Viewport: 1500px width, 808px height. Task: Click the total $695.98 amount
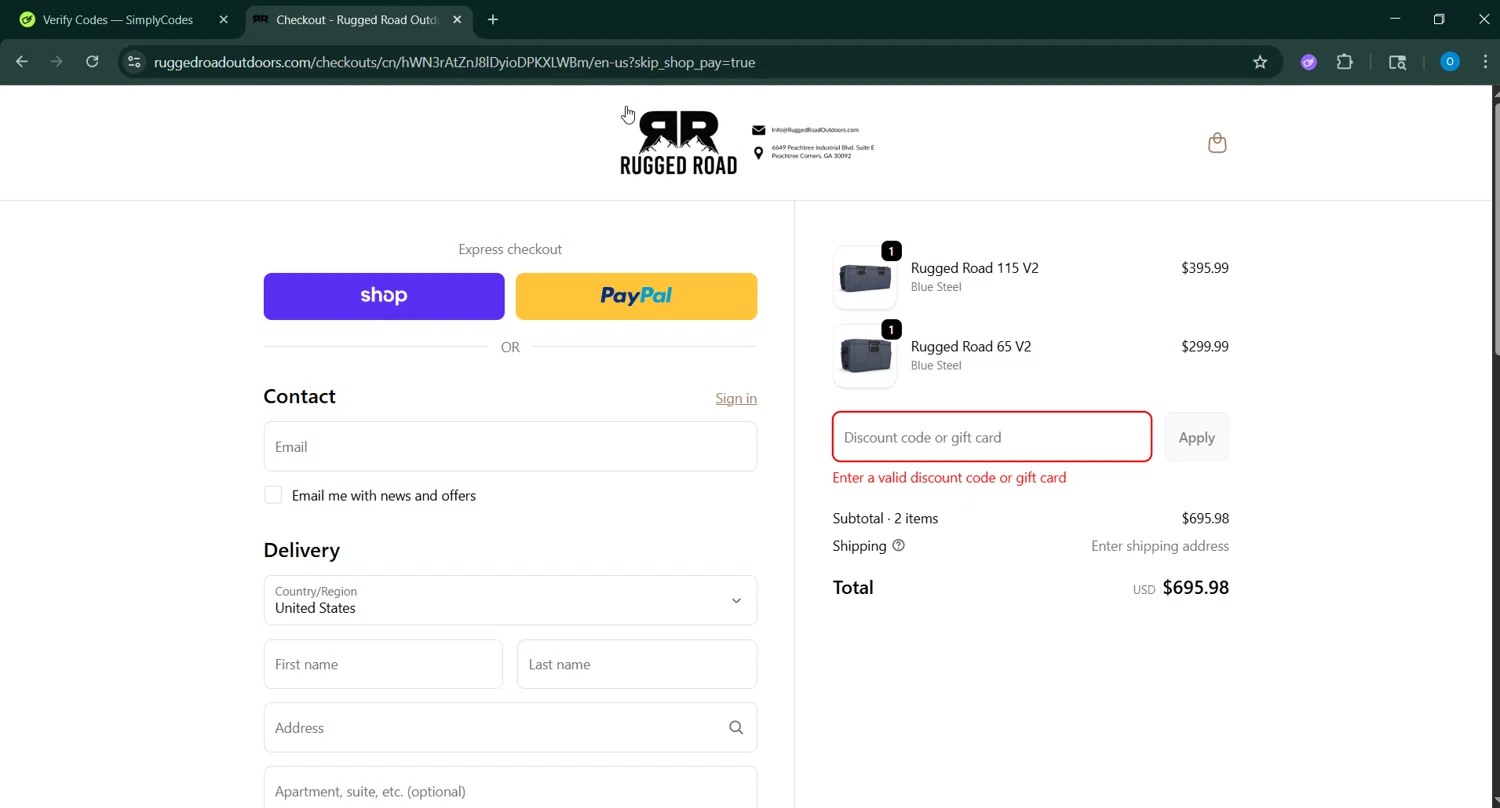click(1196, 588)
